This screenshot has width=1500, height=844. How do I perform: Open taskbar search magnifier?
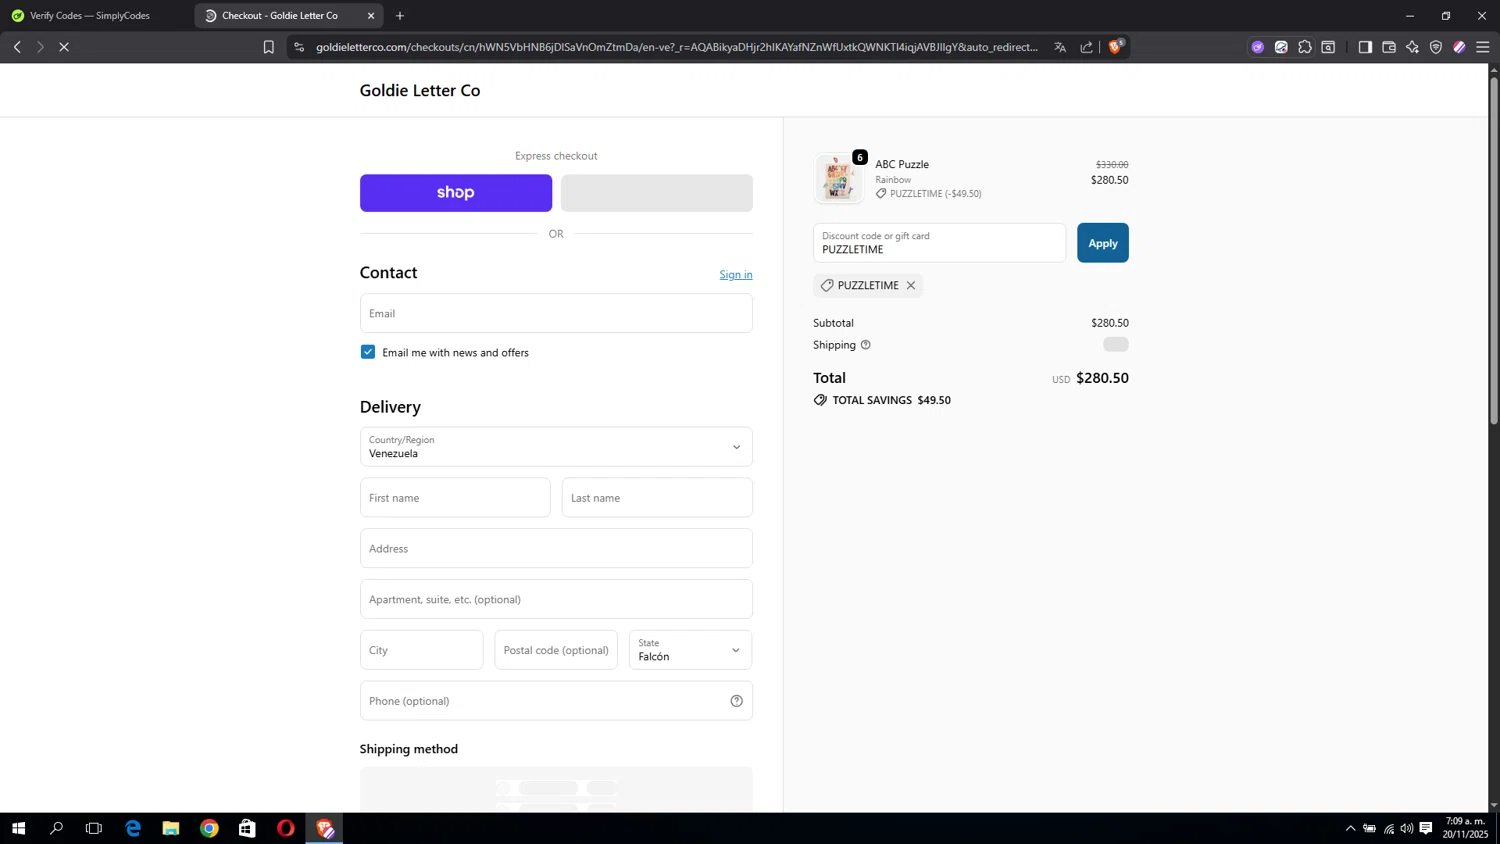56,828
